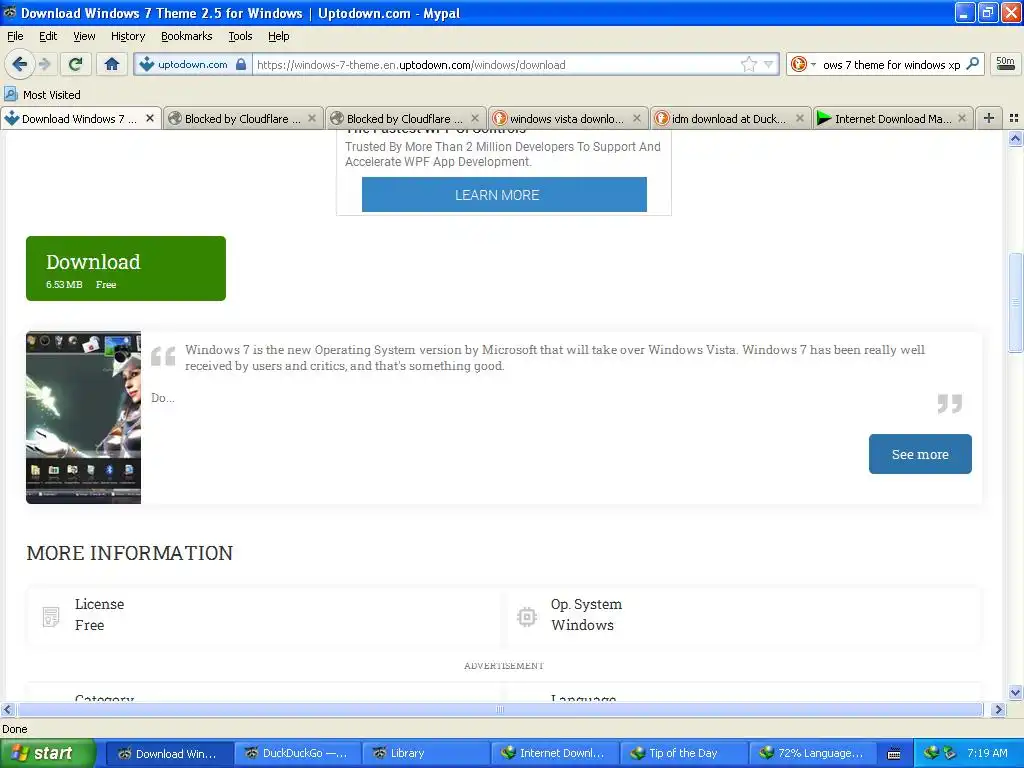
Task: Open 72% Language taskbar window
Action: point(812,753)
